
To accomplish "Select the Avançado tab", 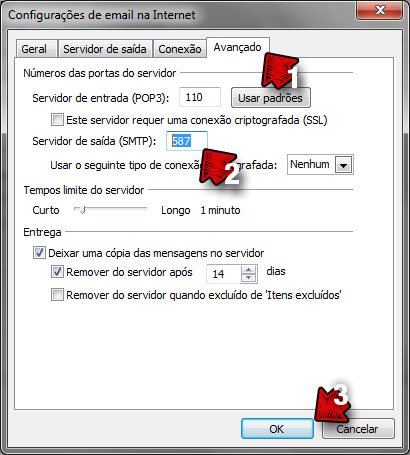I will click(238, 47).
